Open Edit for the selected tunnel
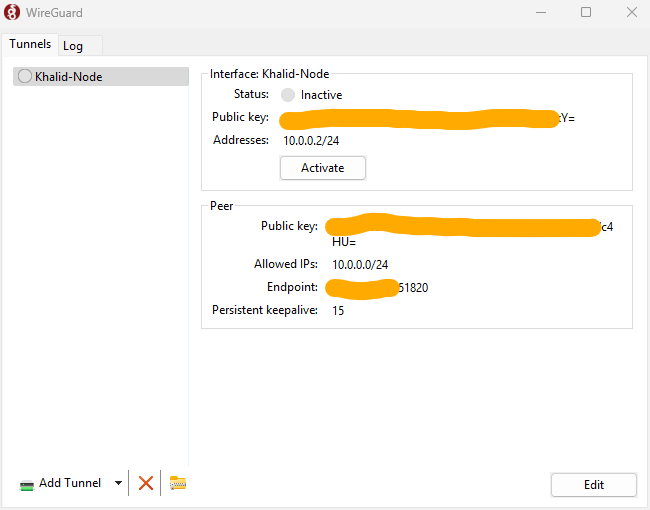 point(594,485)
